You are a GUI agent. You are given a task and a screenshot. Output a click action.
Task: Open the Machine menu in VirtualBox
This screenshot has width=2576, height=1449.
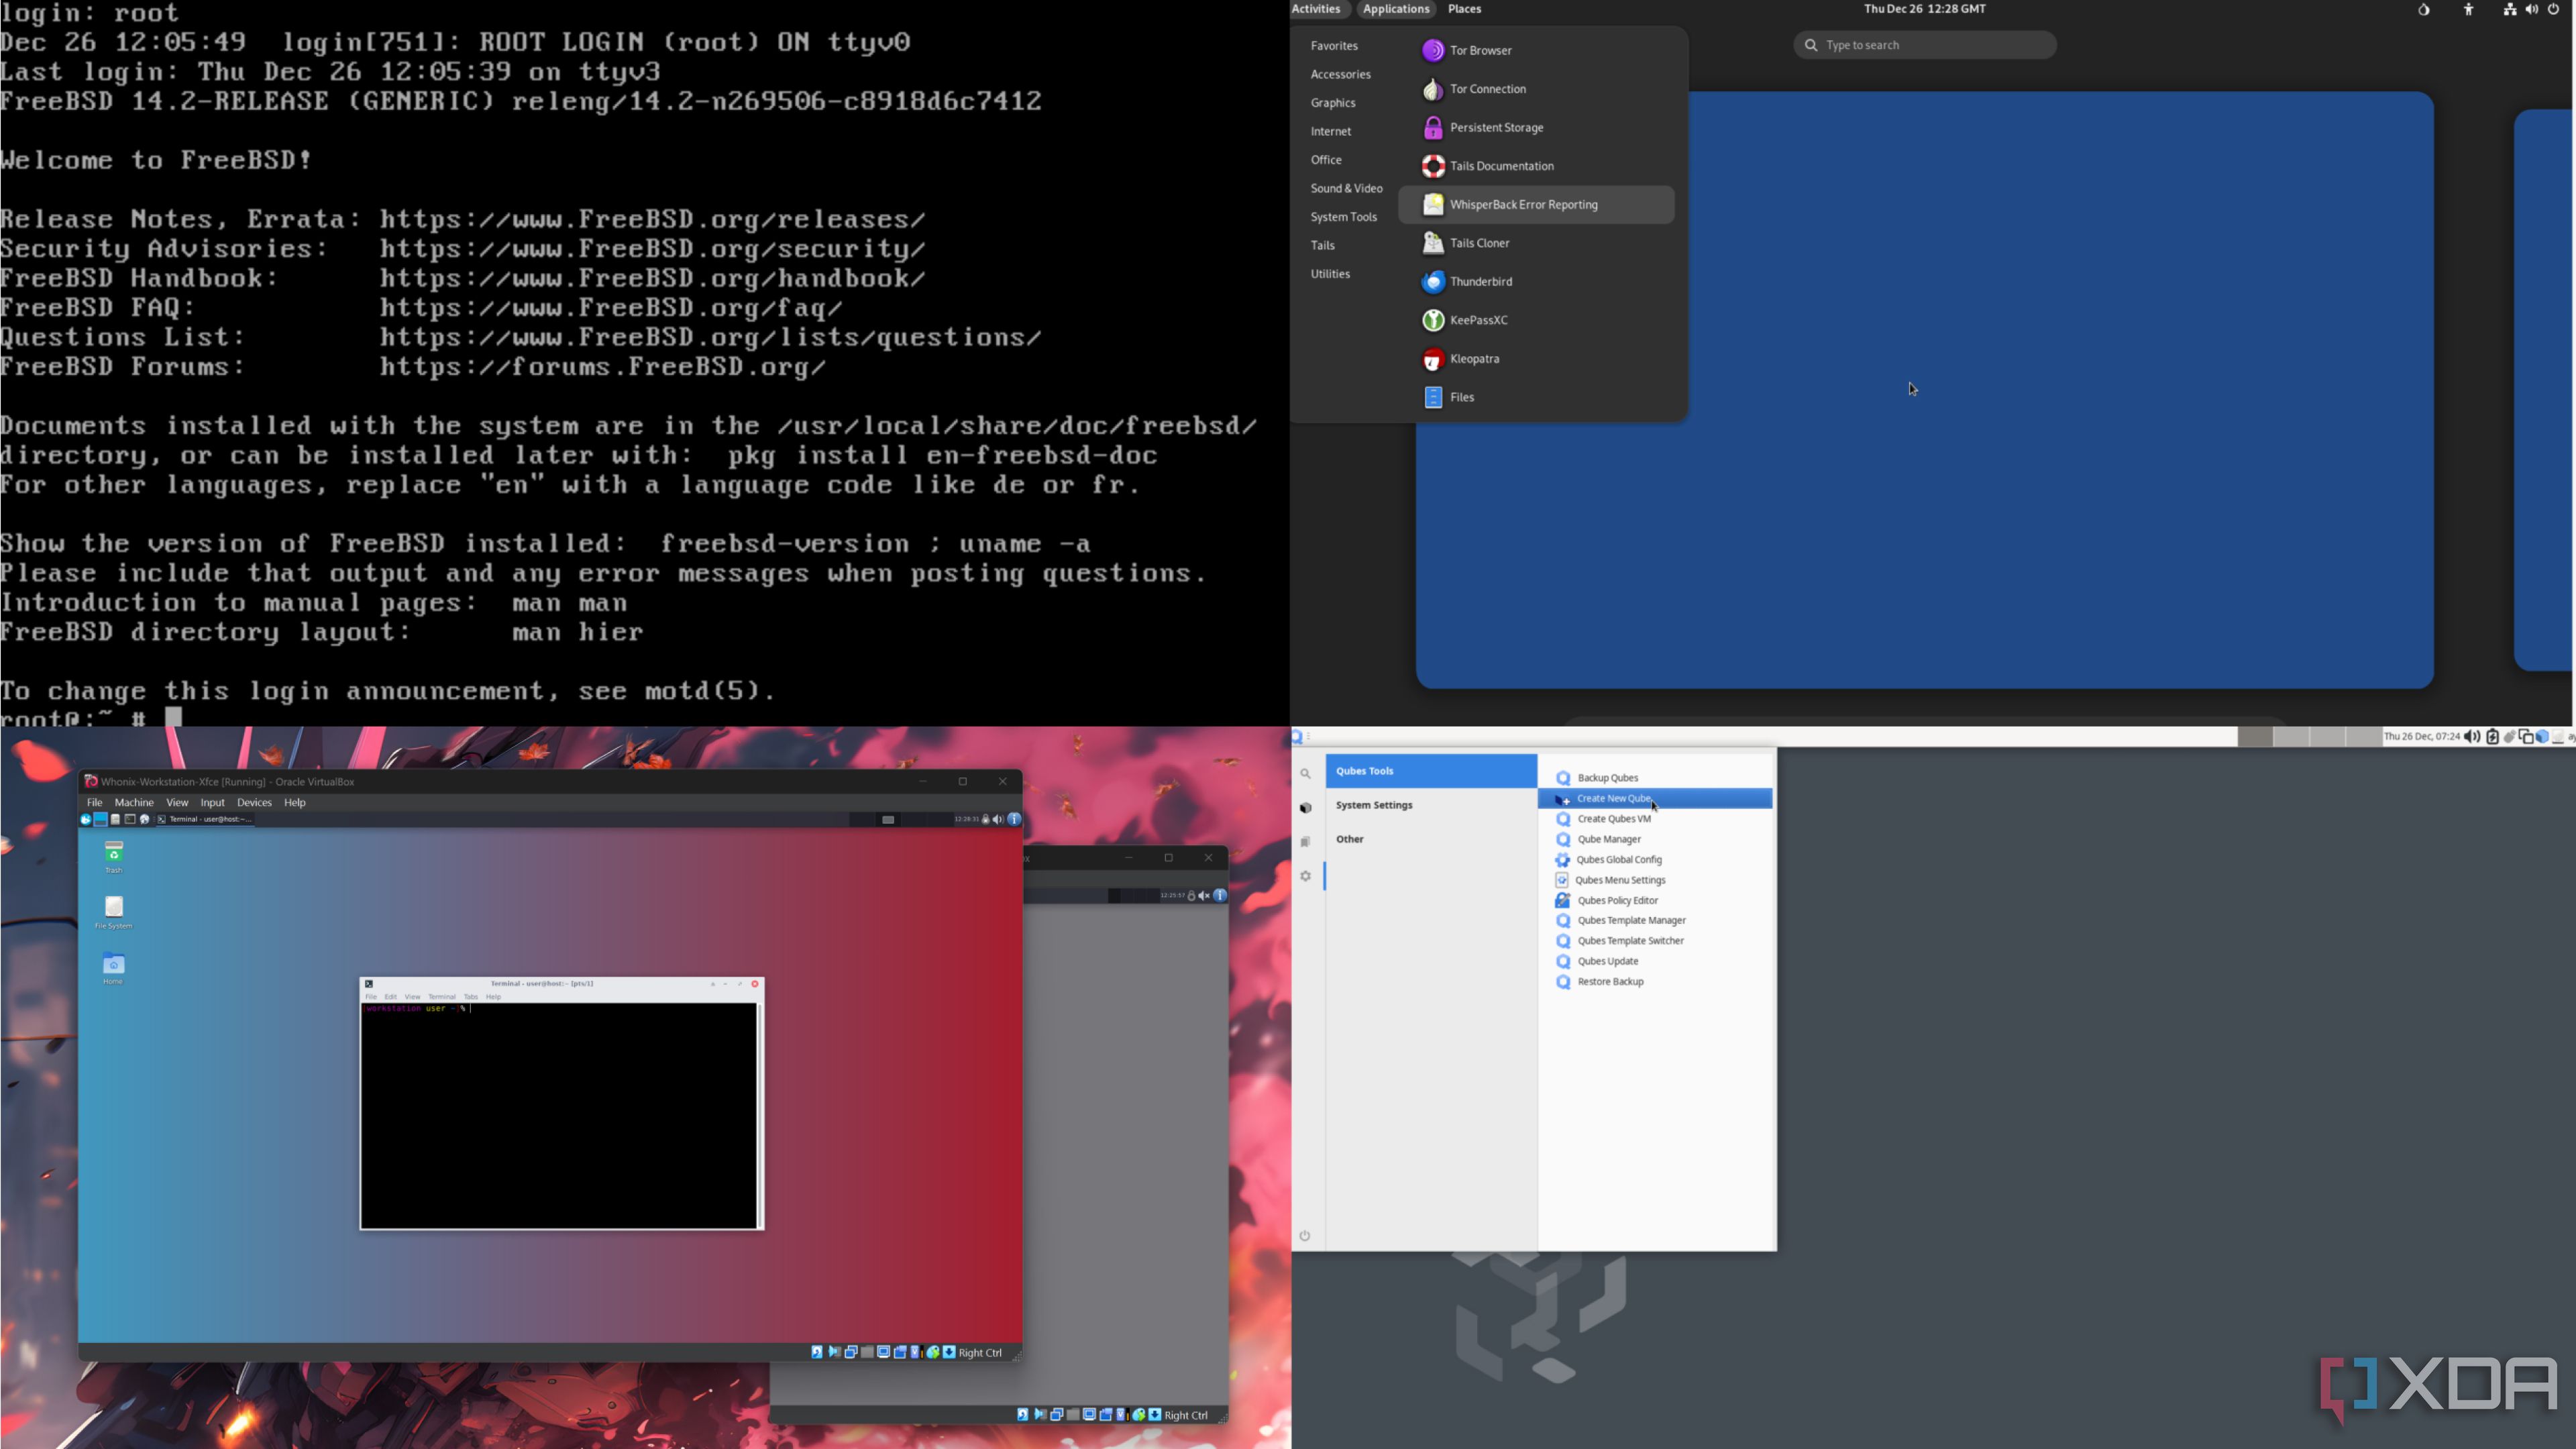pyautogui.click(x=134, y=802)
